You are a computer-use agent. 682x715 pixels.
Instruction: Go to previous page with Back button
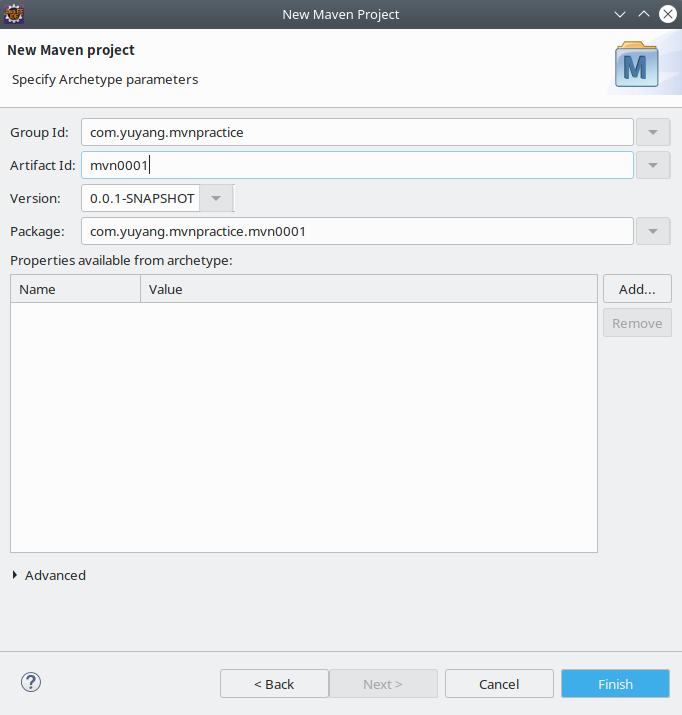[274, 684]
